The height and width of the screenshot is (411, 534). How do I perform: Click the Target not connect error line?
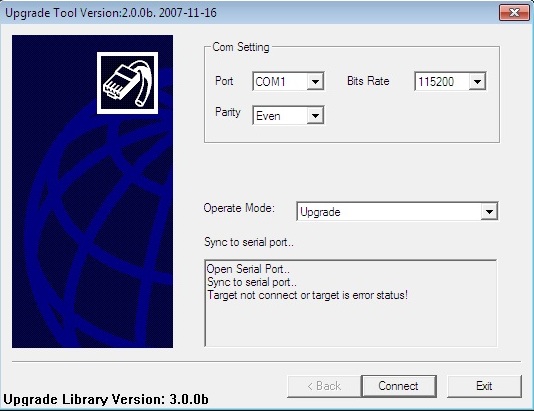click(308, 295)
